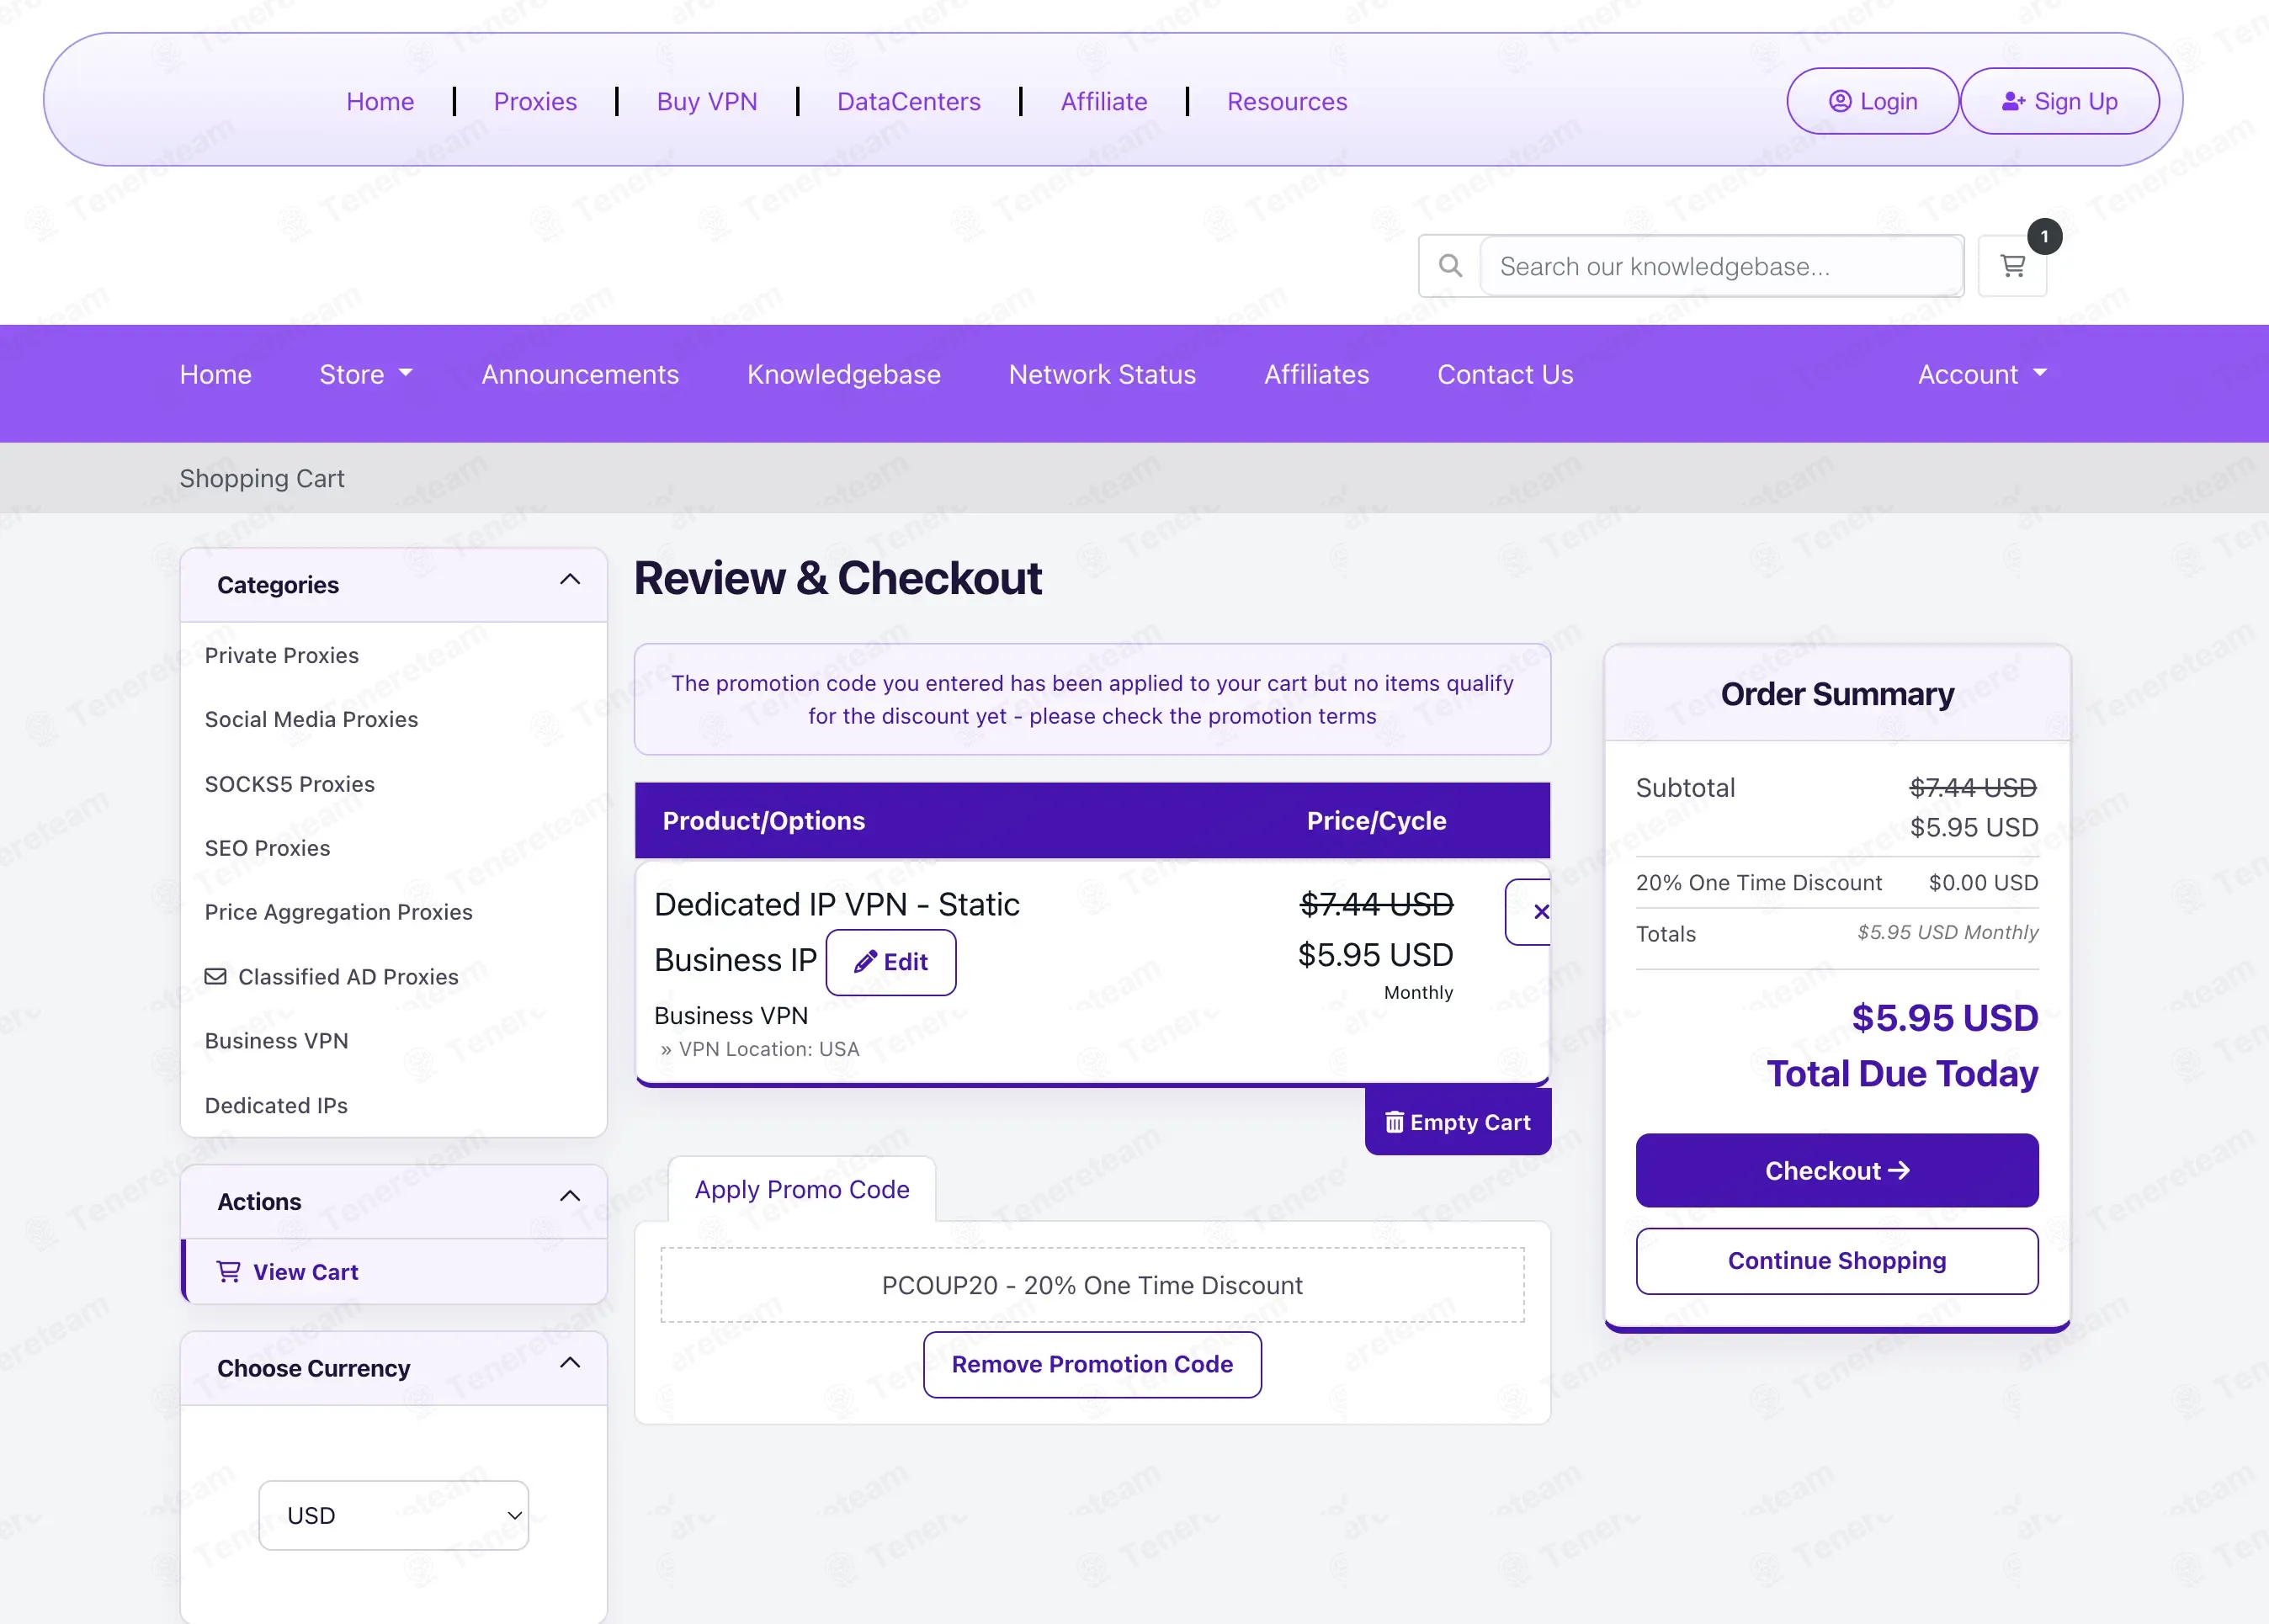Proceed to Checkout

pos(1837,1170)
